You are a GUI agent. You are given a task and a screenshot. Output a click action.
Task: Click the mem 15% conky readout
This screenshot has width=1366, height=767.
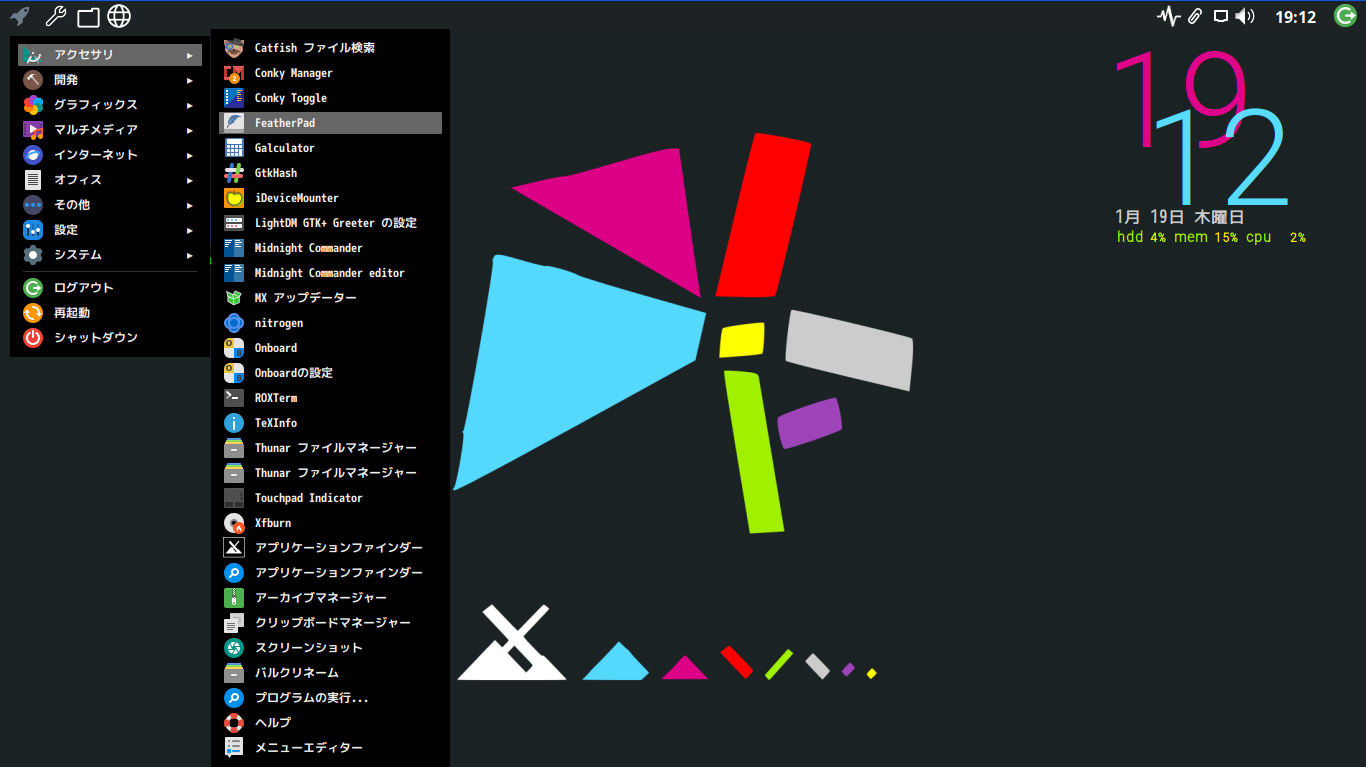[x=1205, y=237]
